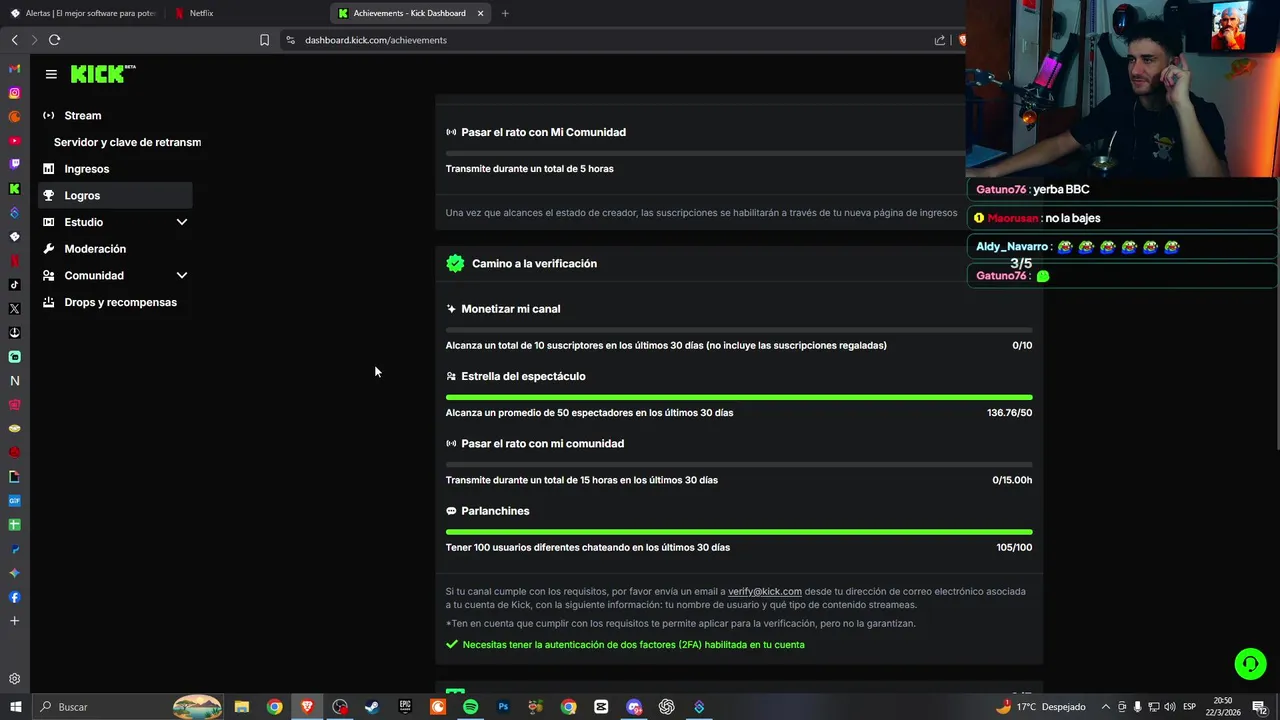The height and width of the screenshot is (720, 1280).
Task: Open the Facebook sidebar shortcut
Action: pyautogui.click(x=14, y=597)
